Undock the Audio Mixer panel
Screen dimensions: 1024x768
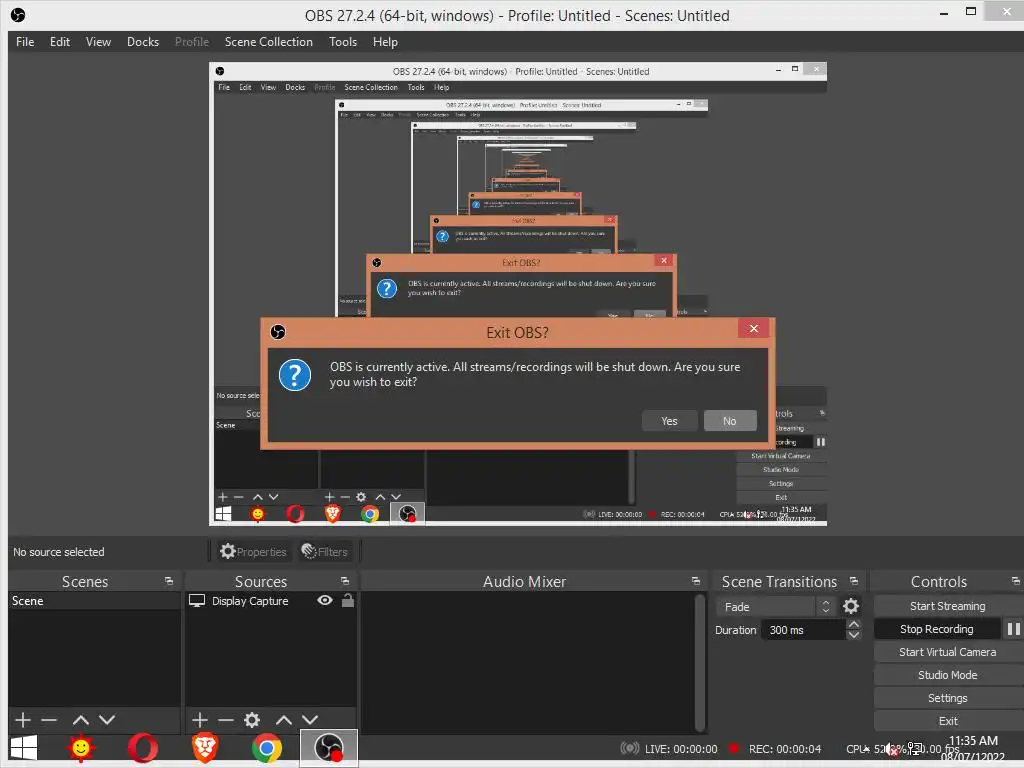[x=696, y=581]
